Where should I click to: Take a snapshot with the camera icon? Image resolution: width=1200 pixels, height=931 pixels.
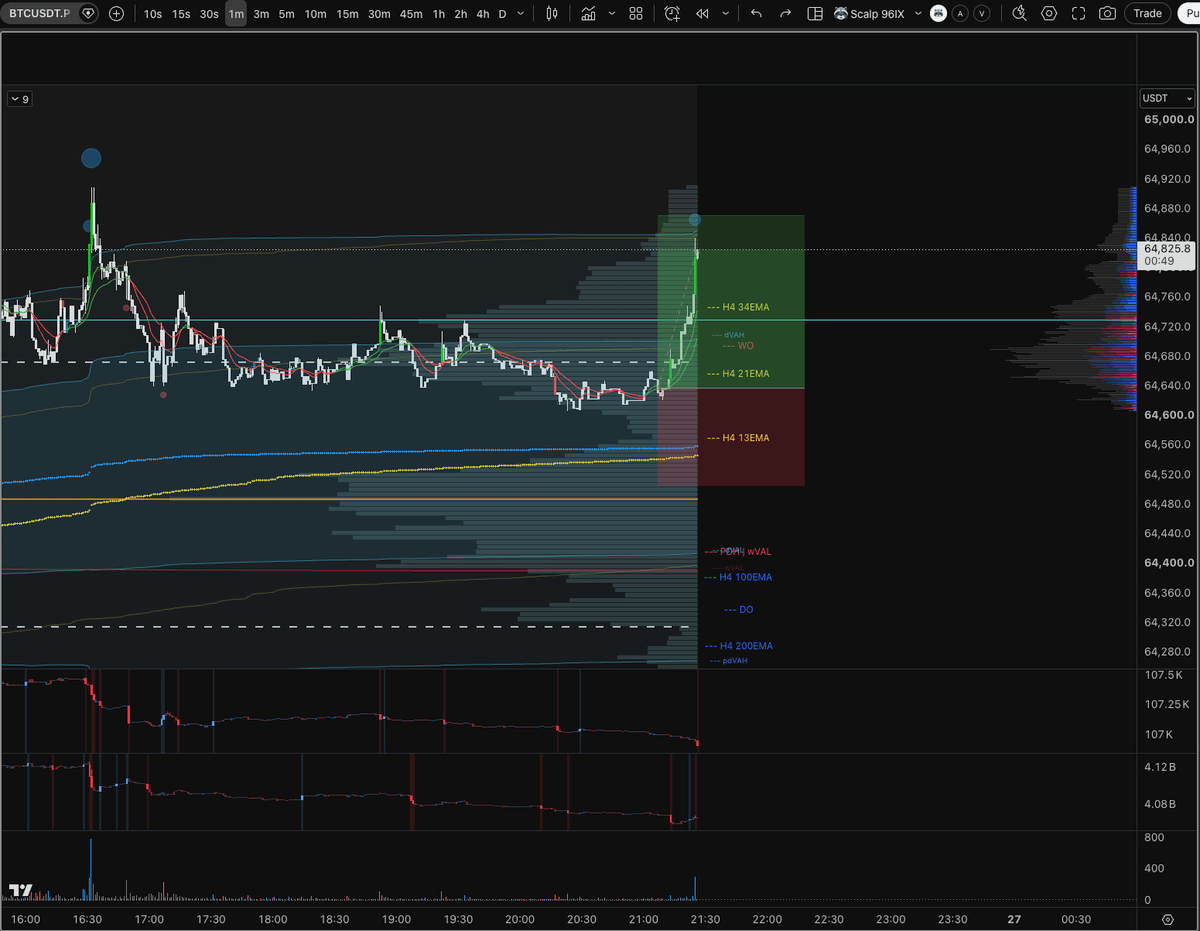click(1107, 14)
